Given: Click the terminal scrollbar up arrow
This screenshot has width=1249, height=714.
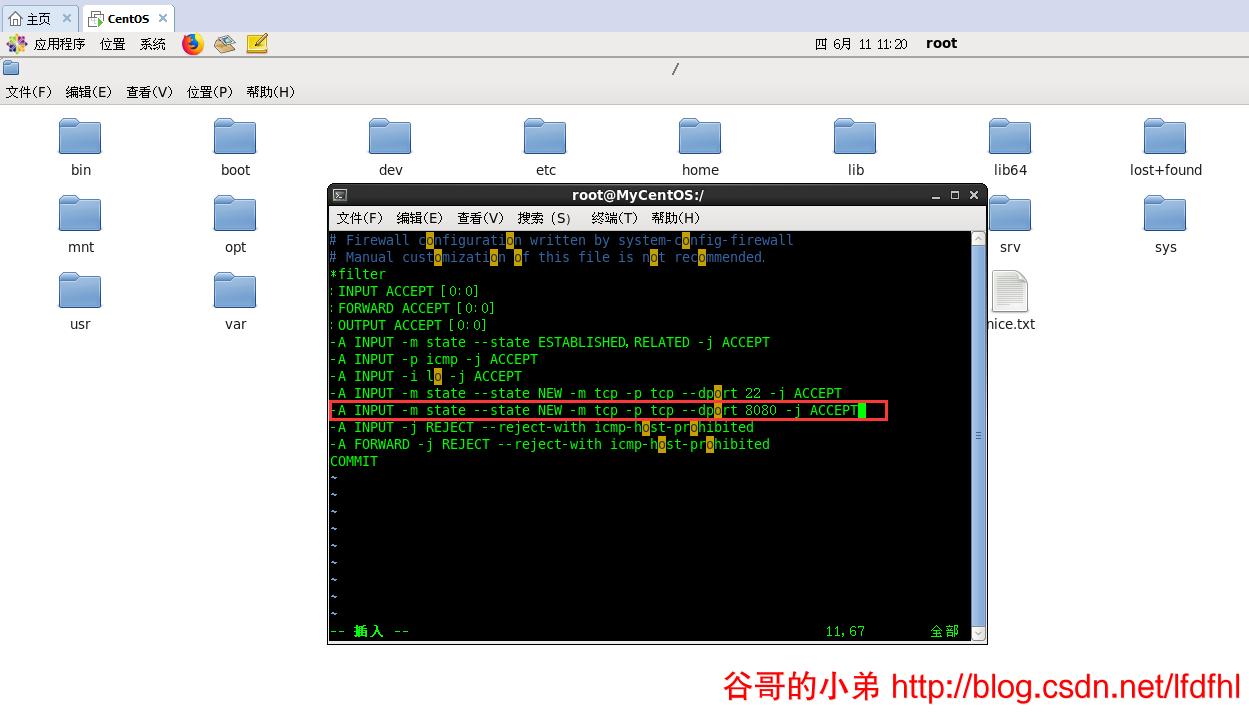Looking at the screenshot, I should coord(979,240).
